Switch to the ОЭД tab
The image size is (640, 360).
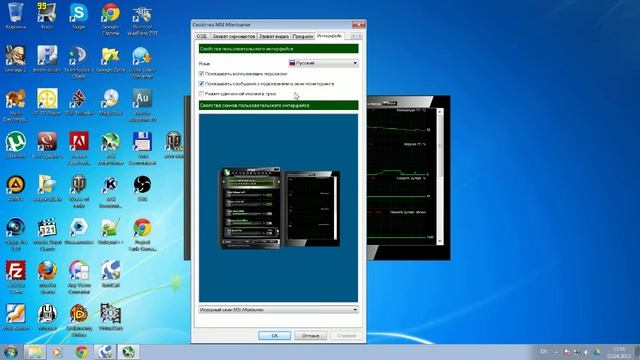(202, 36)
